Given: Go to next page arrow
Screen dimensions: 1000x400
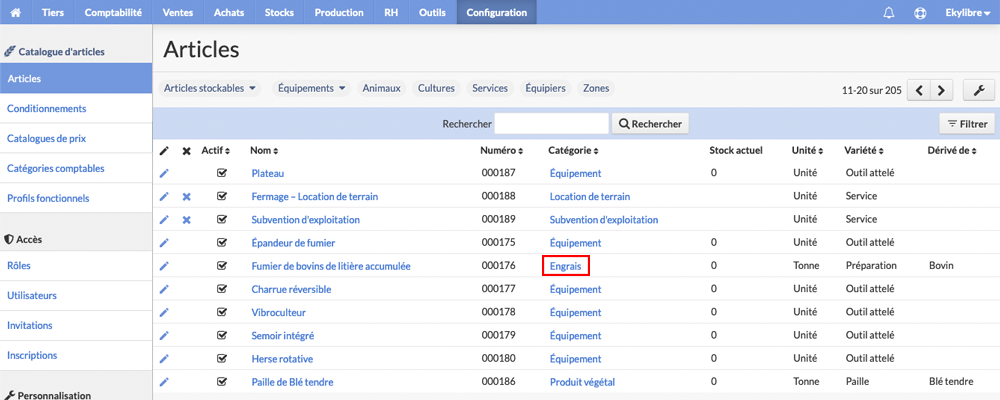Looking at the screenshot, I should click(x=941, y=90).
